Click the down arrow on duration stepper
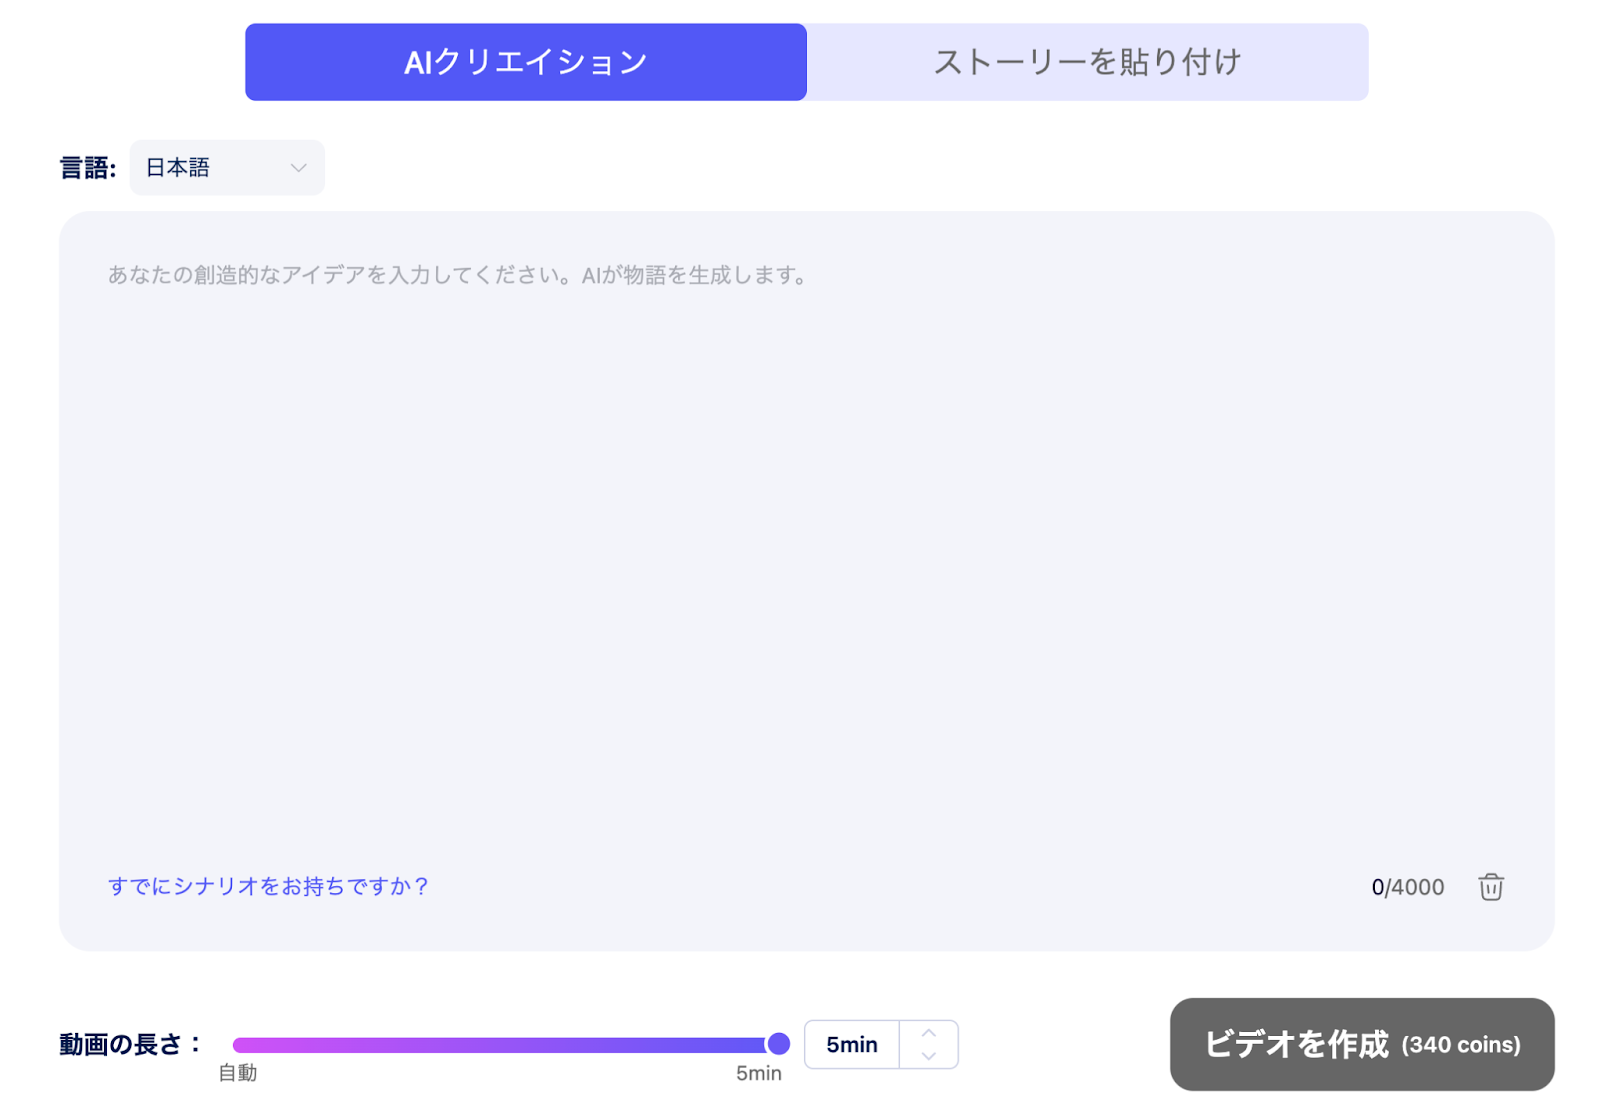This screenshot has width=1600, height=1111. click(928, 1056)
